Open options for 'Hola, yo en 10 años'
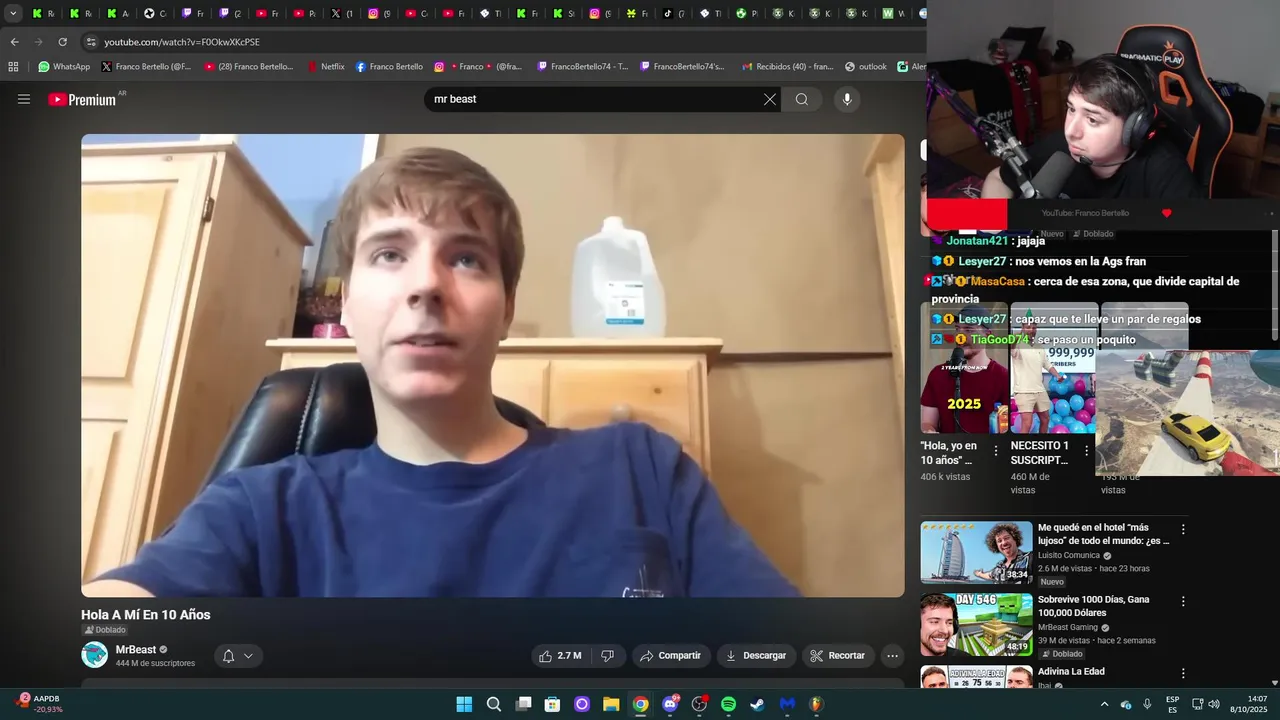The width and height of the screenshot is (1280, 720). (x=995, y=451)
